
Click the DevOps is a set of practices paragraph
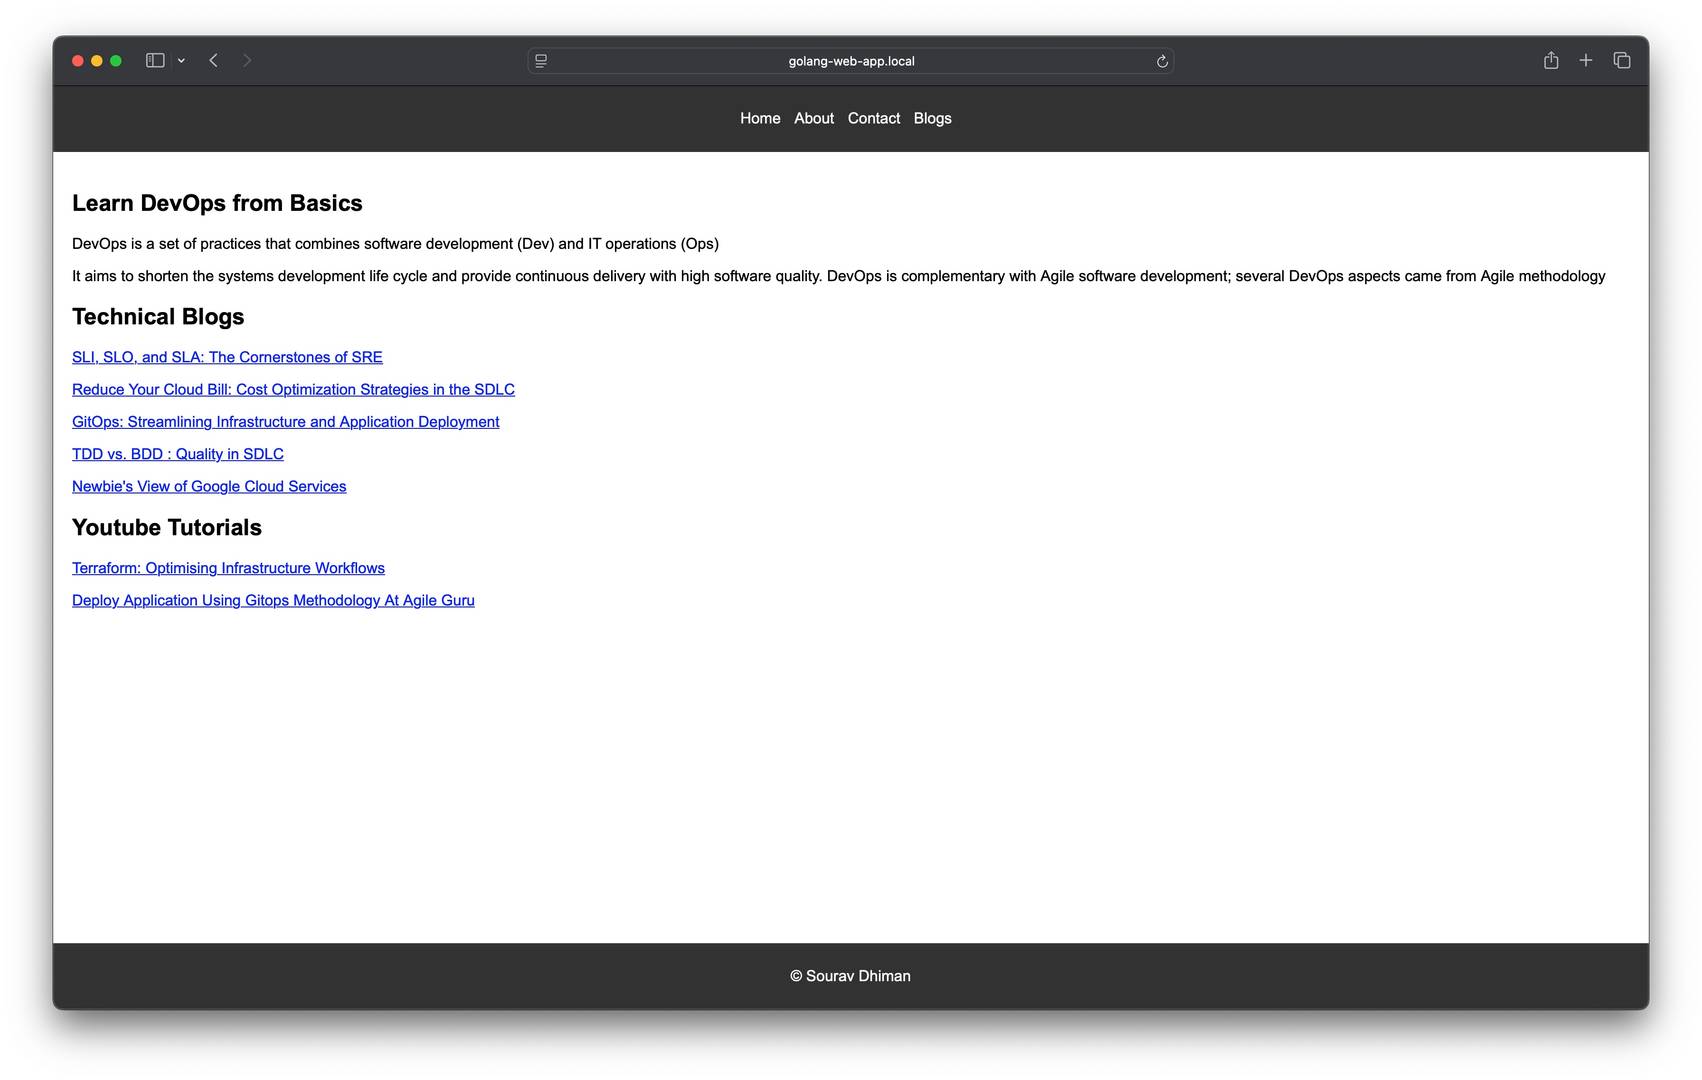coord(395,244)
